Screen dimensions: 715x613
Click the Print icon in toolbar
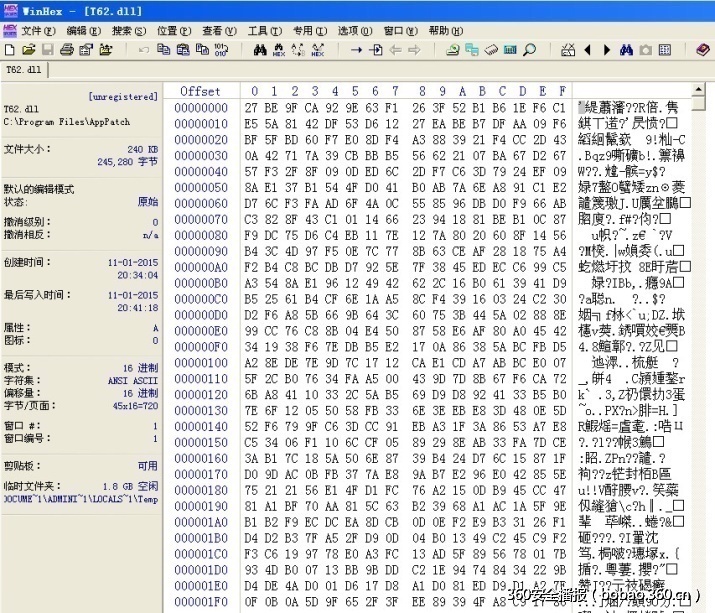click(66, 49)
